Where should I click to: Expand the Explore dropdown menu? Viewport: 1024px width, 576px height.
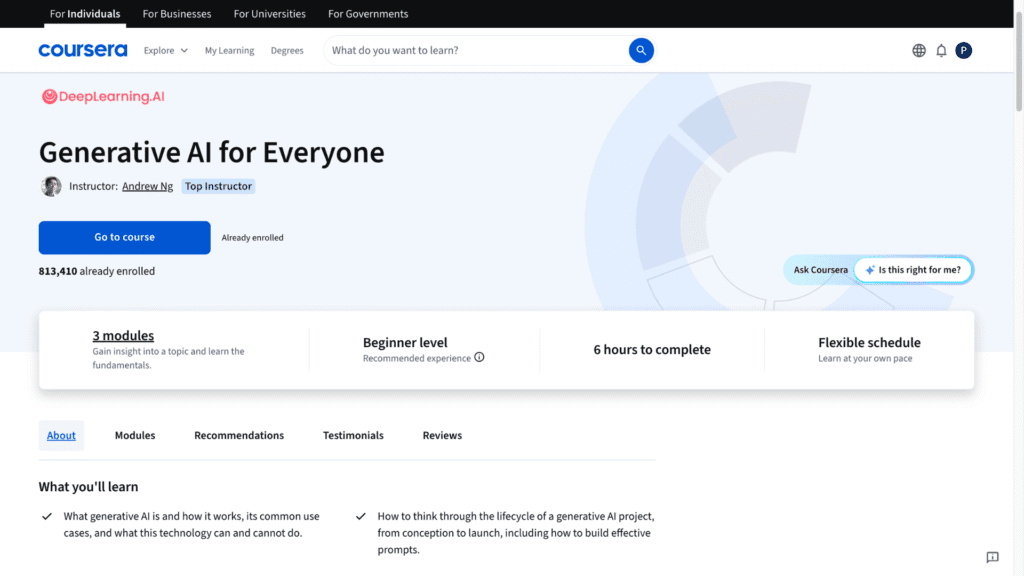click(x=165, y=50)
